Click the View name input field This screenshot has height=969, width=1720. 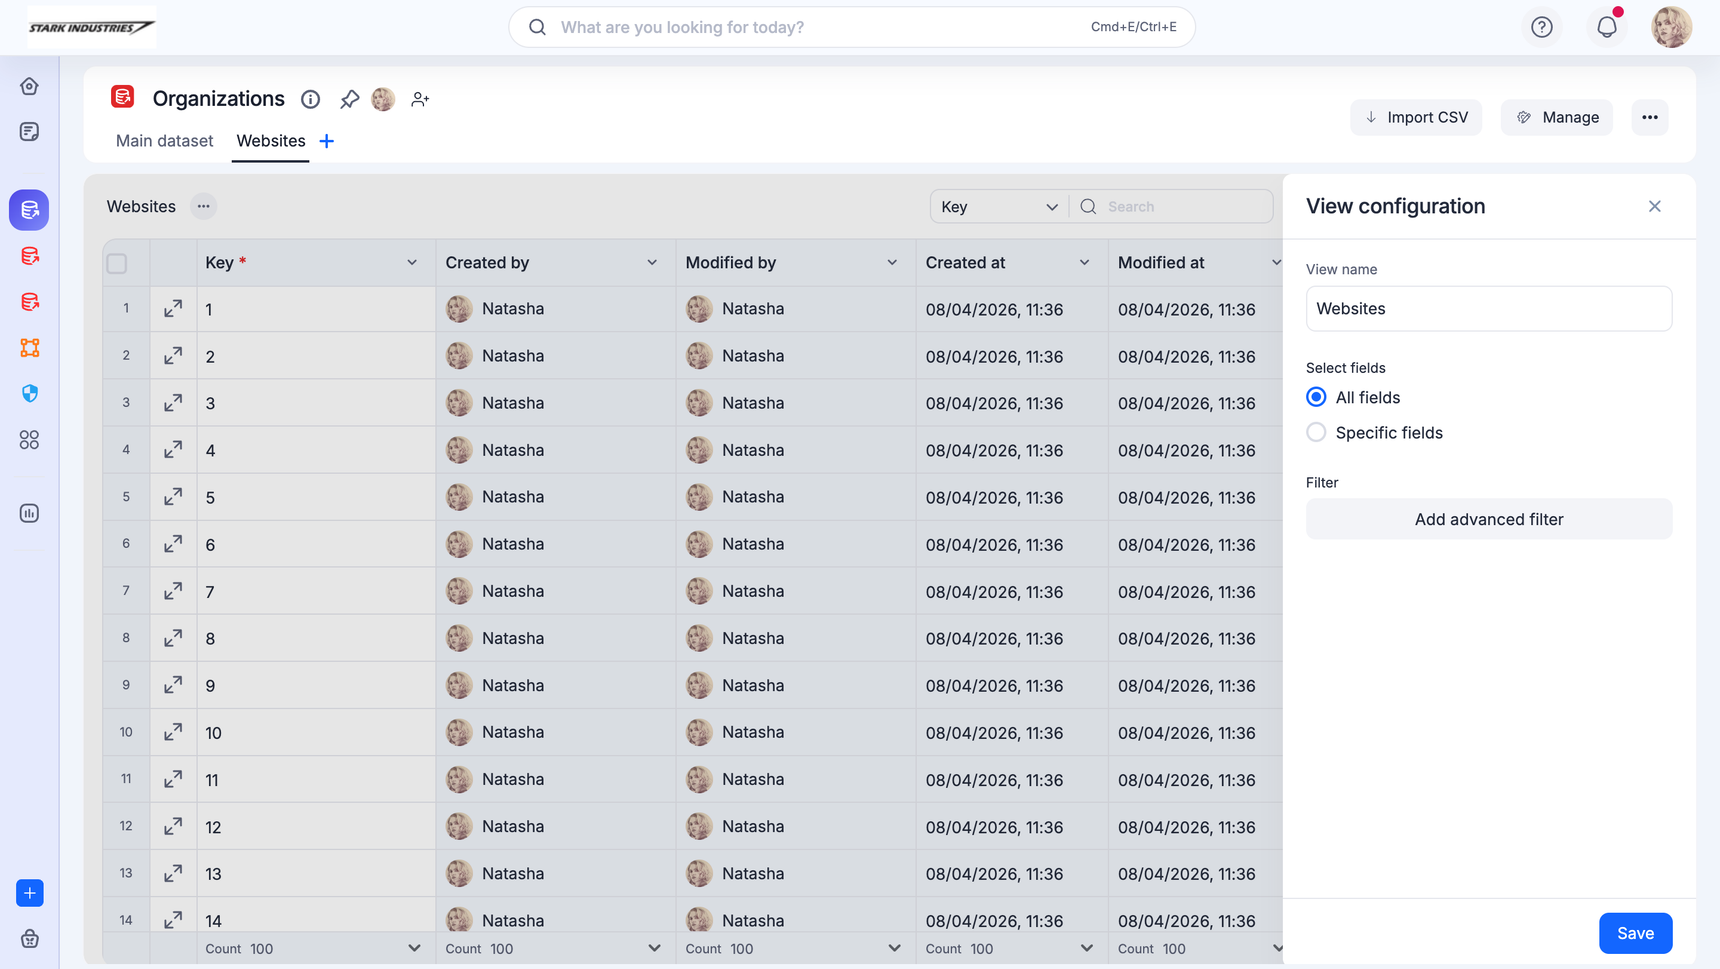pos(1488,309)
